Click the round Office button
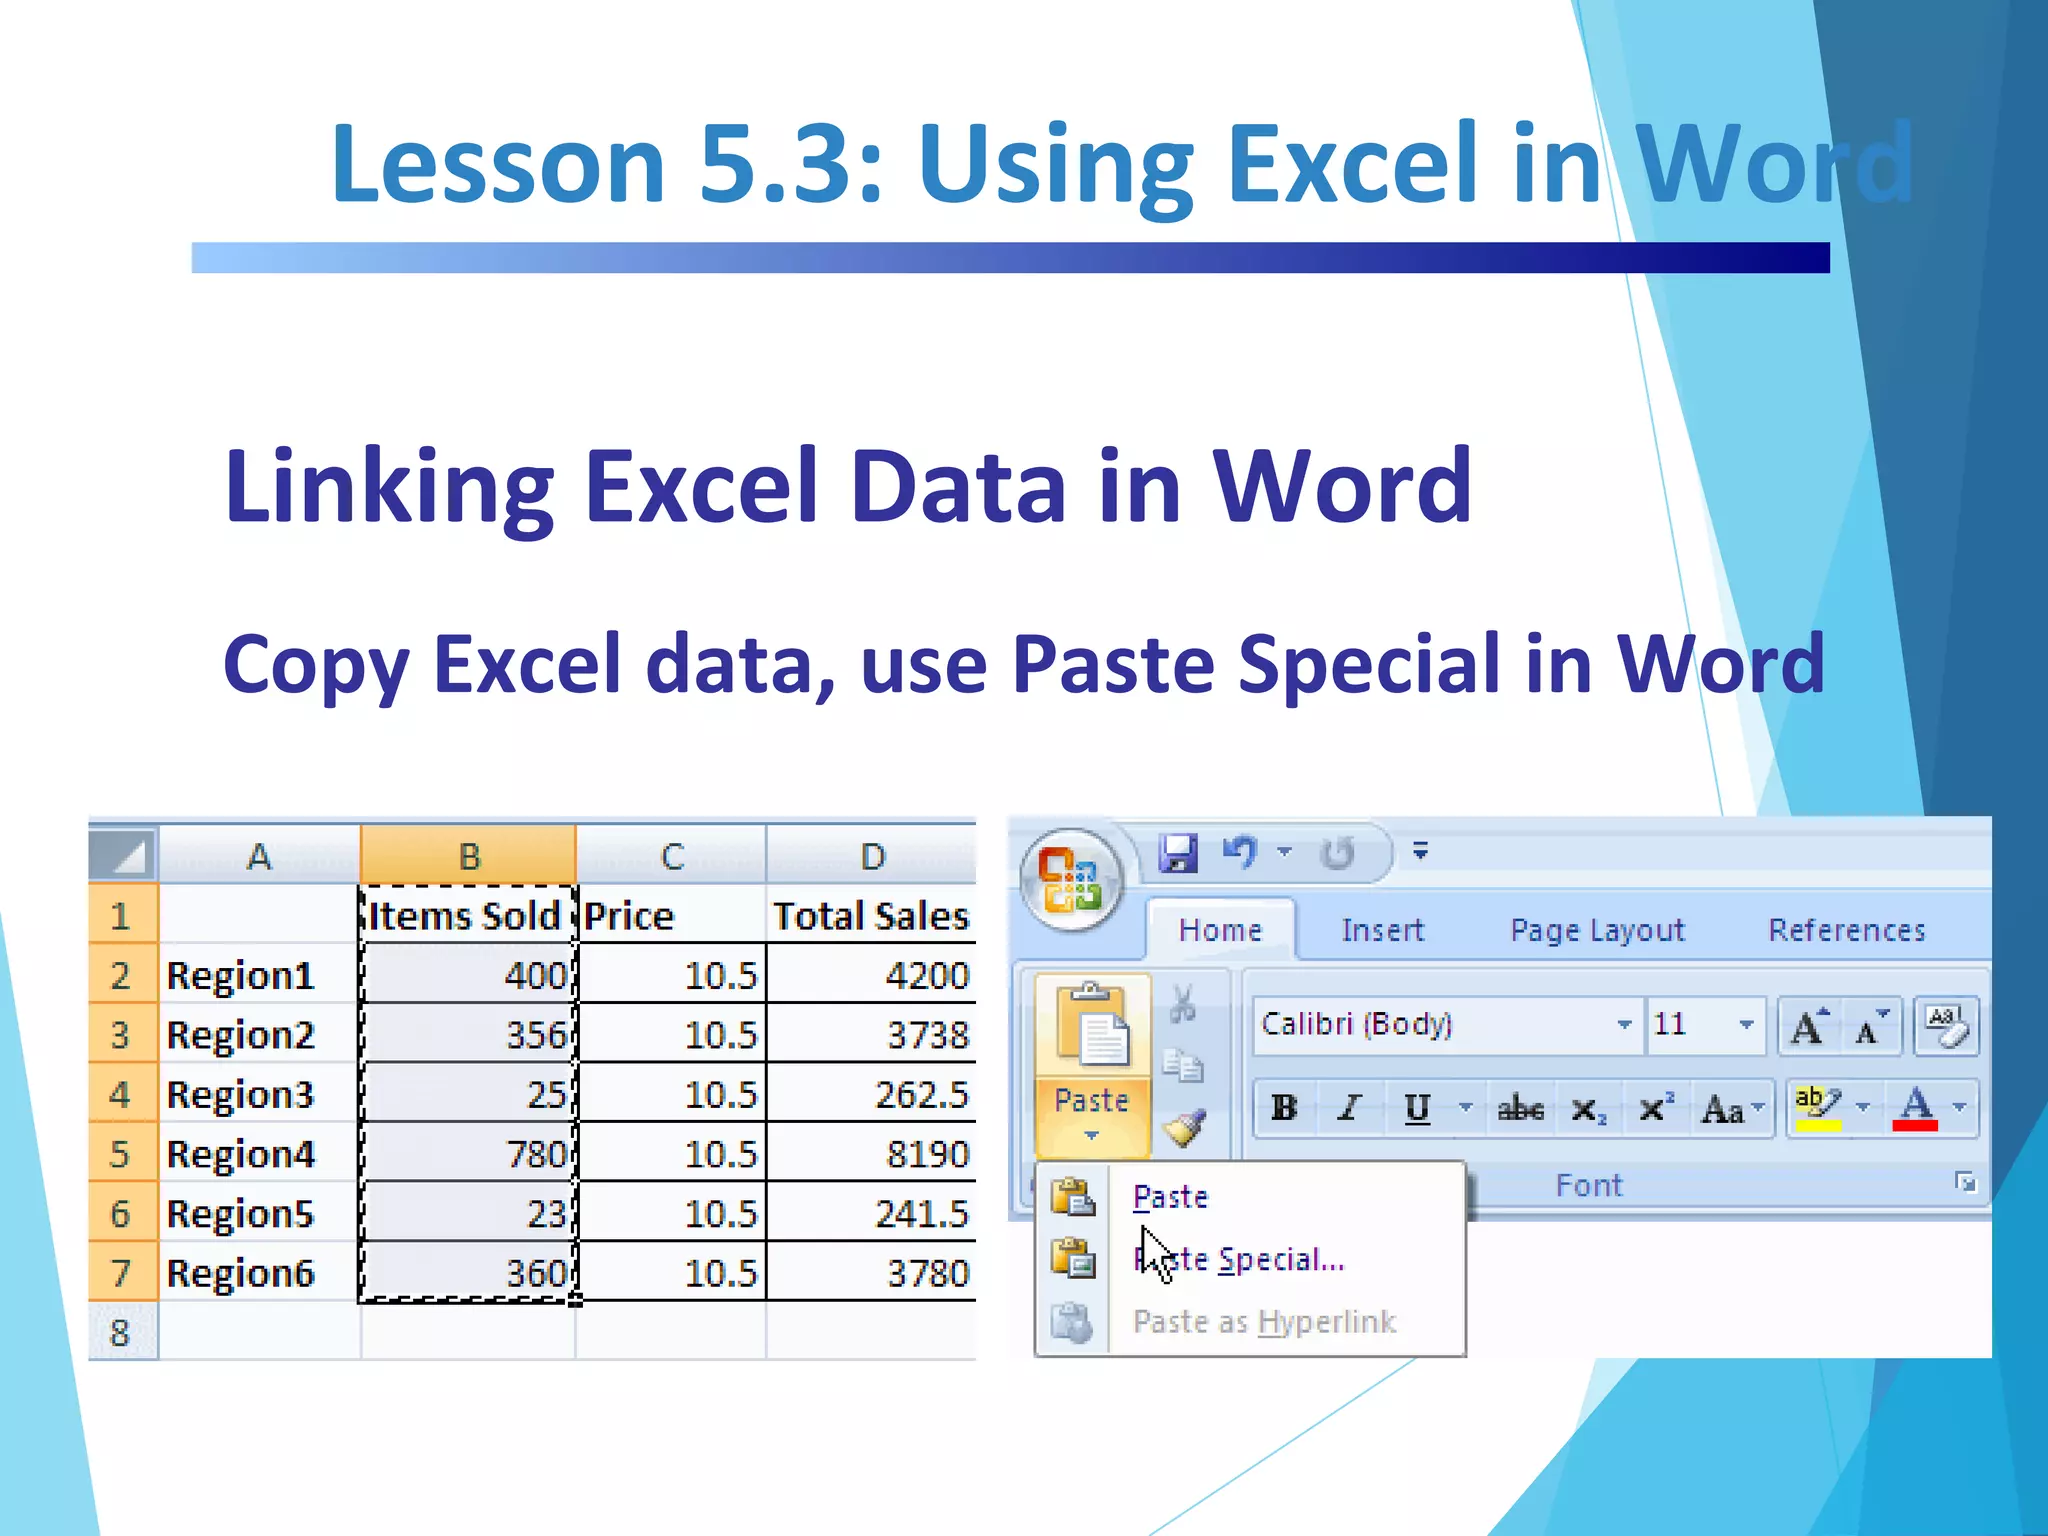The height and width of the screenshot is (1536, 2048). (1072, 879)
